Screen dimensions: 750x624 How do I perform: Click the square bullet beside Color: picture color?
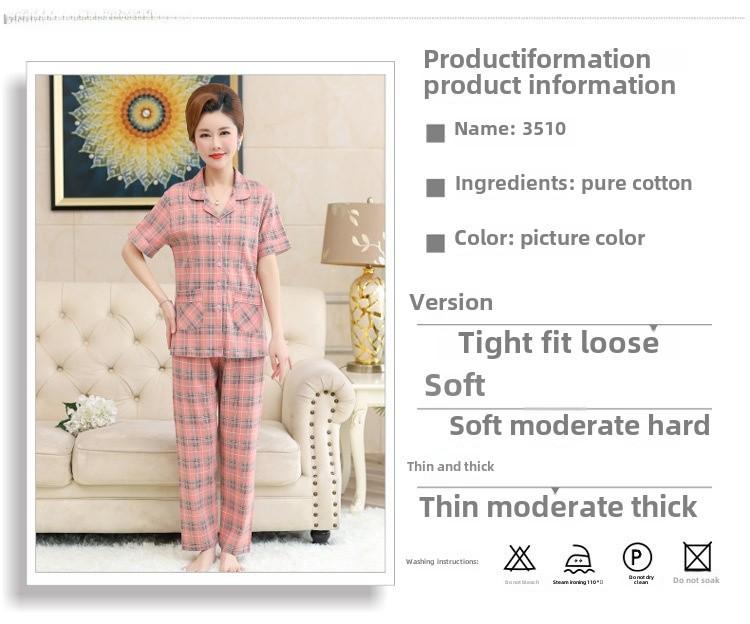pos(435,243)
